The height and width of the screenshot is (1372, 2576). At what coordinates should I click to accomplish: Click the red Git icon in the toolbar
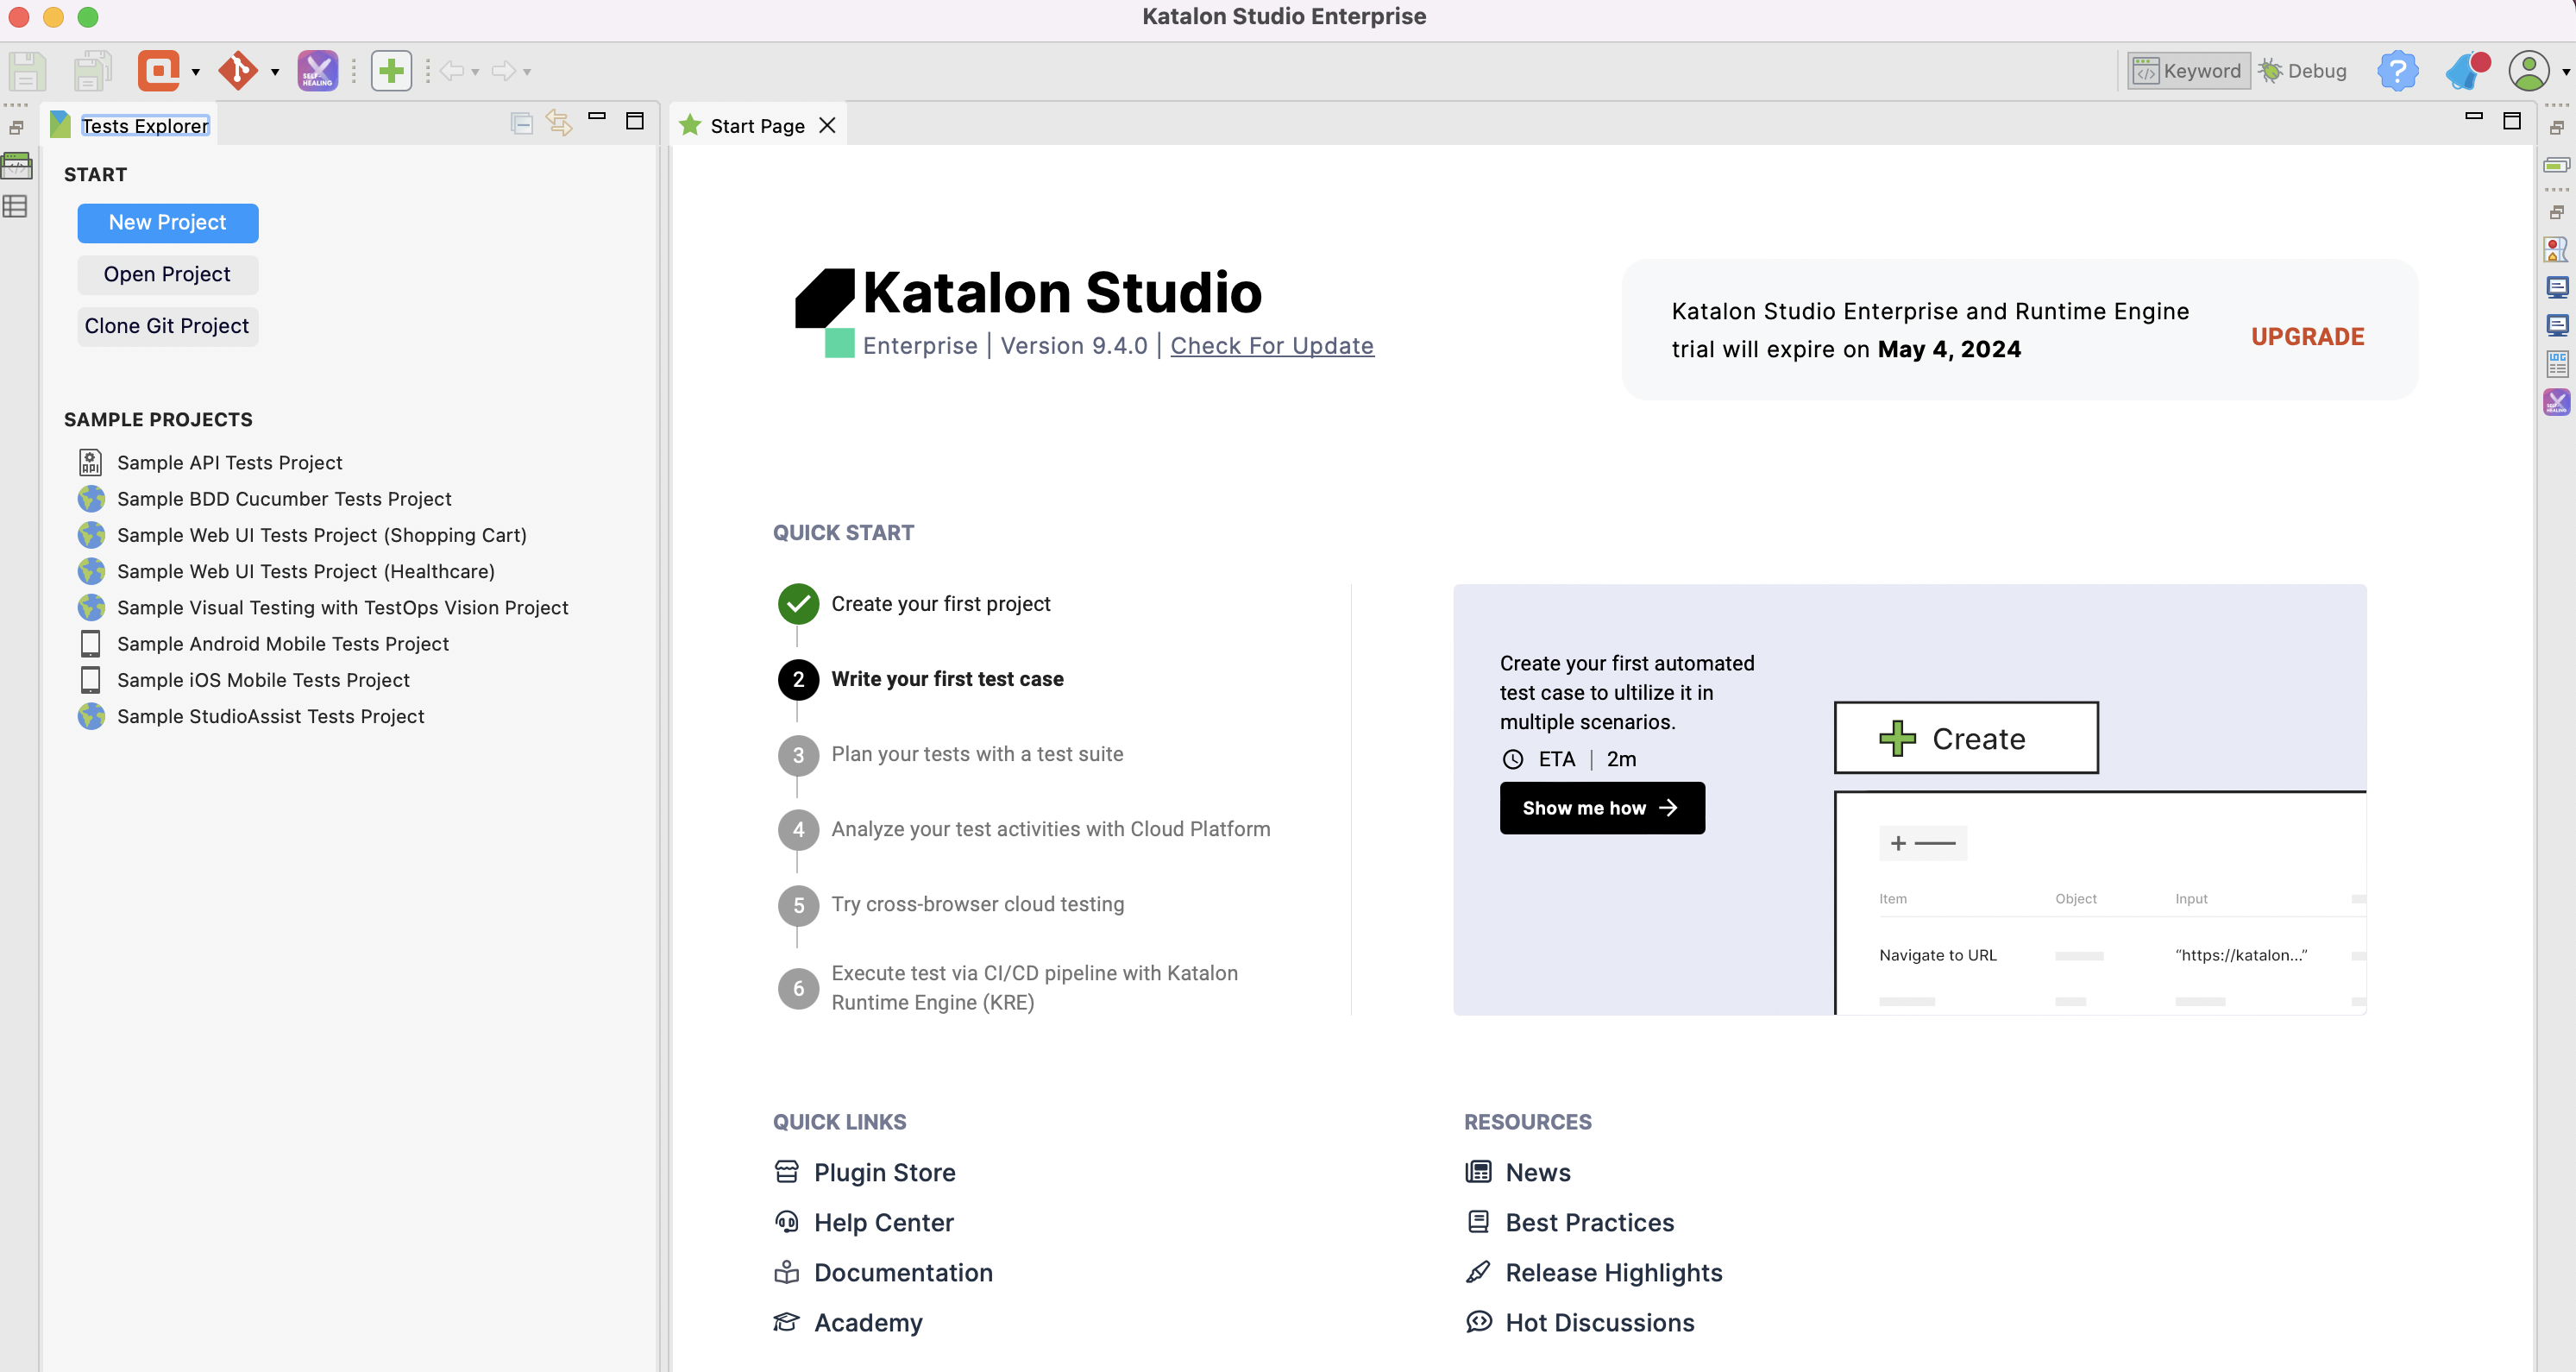coord(238,71)
